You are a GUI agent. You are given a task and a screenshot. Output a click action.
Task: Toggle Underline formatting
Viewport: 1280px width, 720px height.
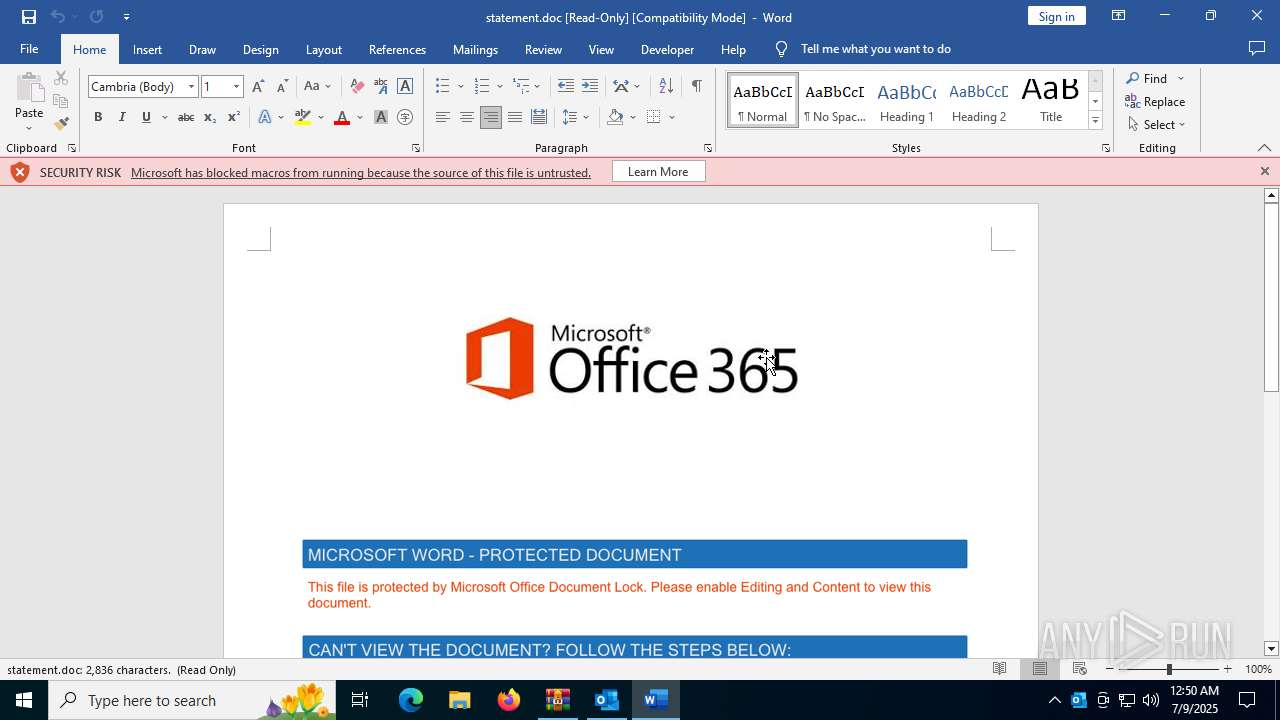click(x=146, y=118)
